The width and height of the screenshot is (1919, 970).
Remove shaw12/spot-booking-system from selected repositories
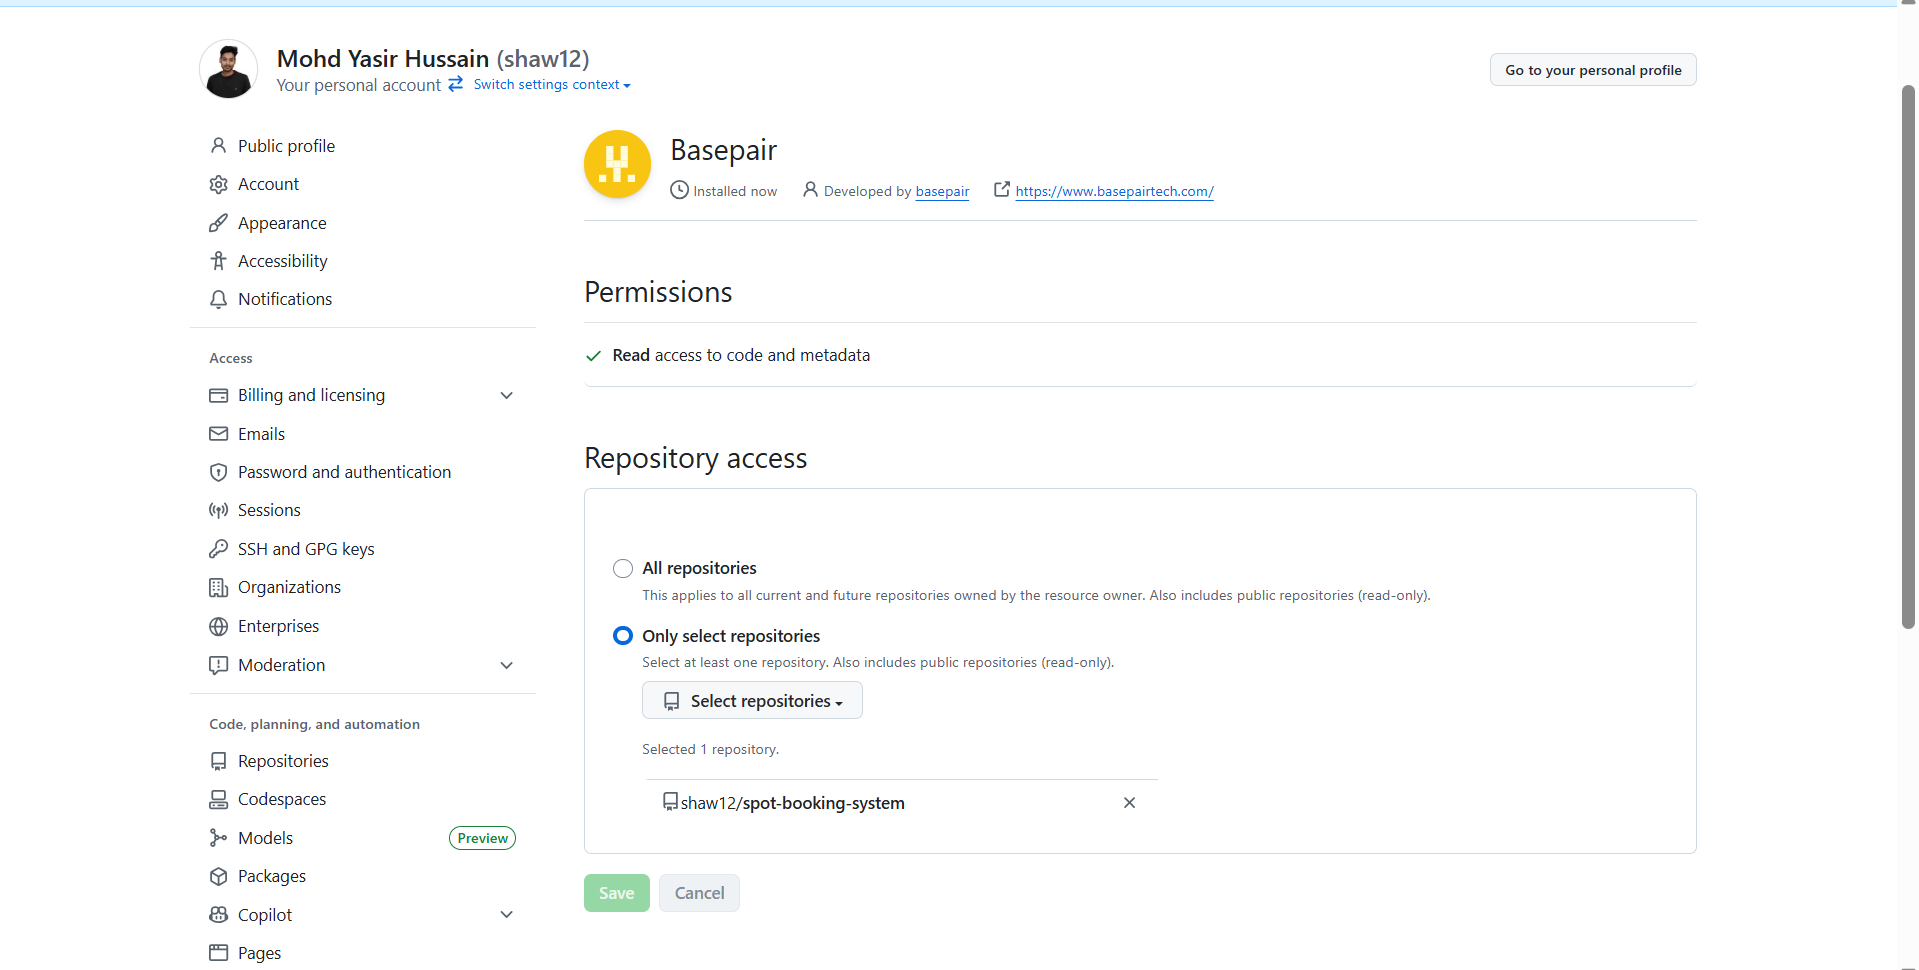pos(1129,802)
